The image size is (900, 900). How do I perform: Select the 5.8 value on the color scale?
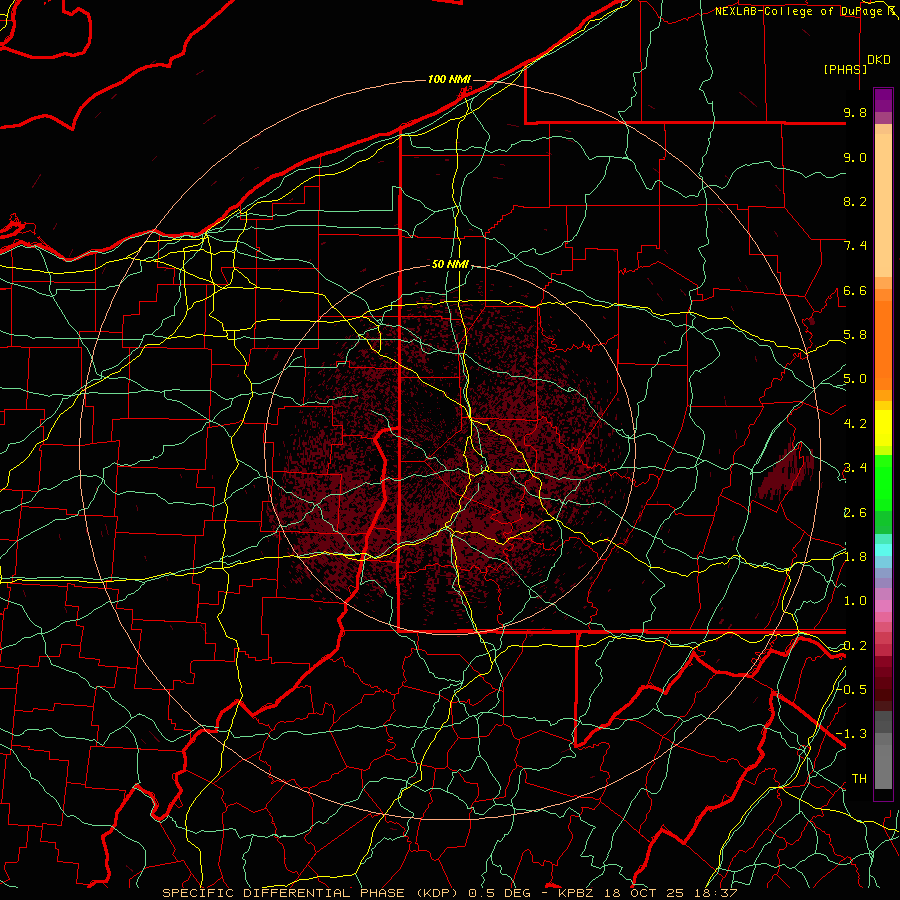[855, 335]
